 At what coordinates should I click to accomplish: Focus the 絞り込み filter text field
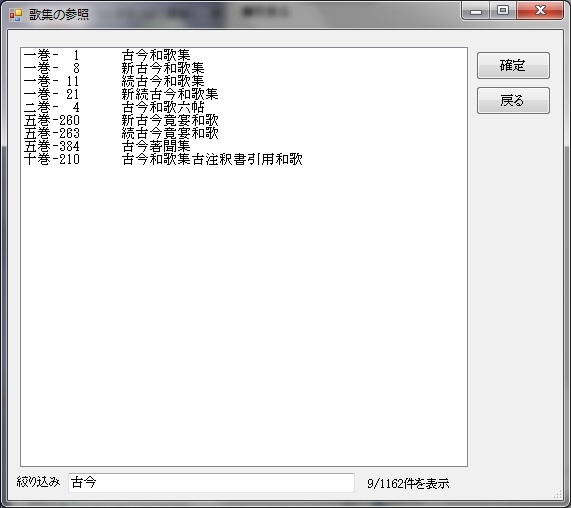pyautogui.click(x=211, y=483)
